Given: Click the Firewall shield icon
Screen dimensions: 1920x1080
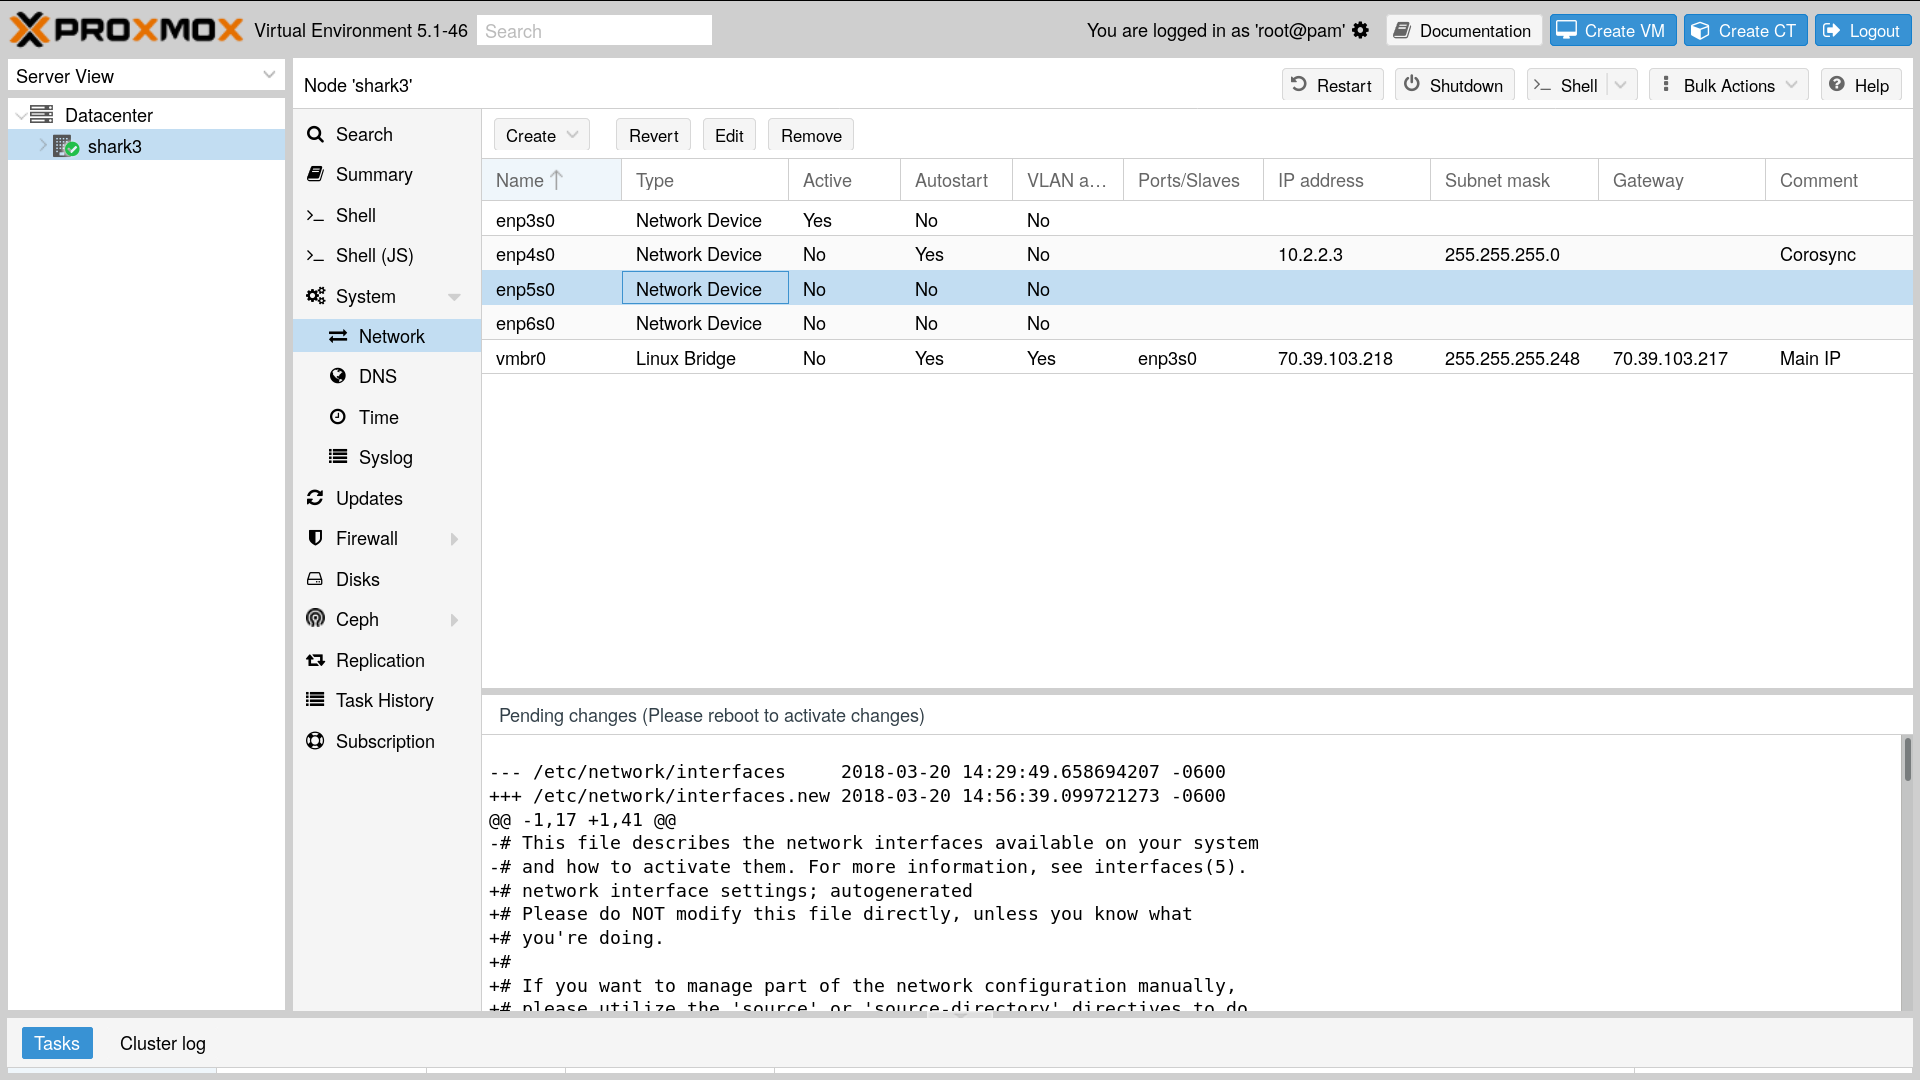Looking at the screenshot, I should pyautogui.click(x=315, y=538).
